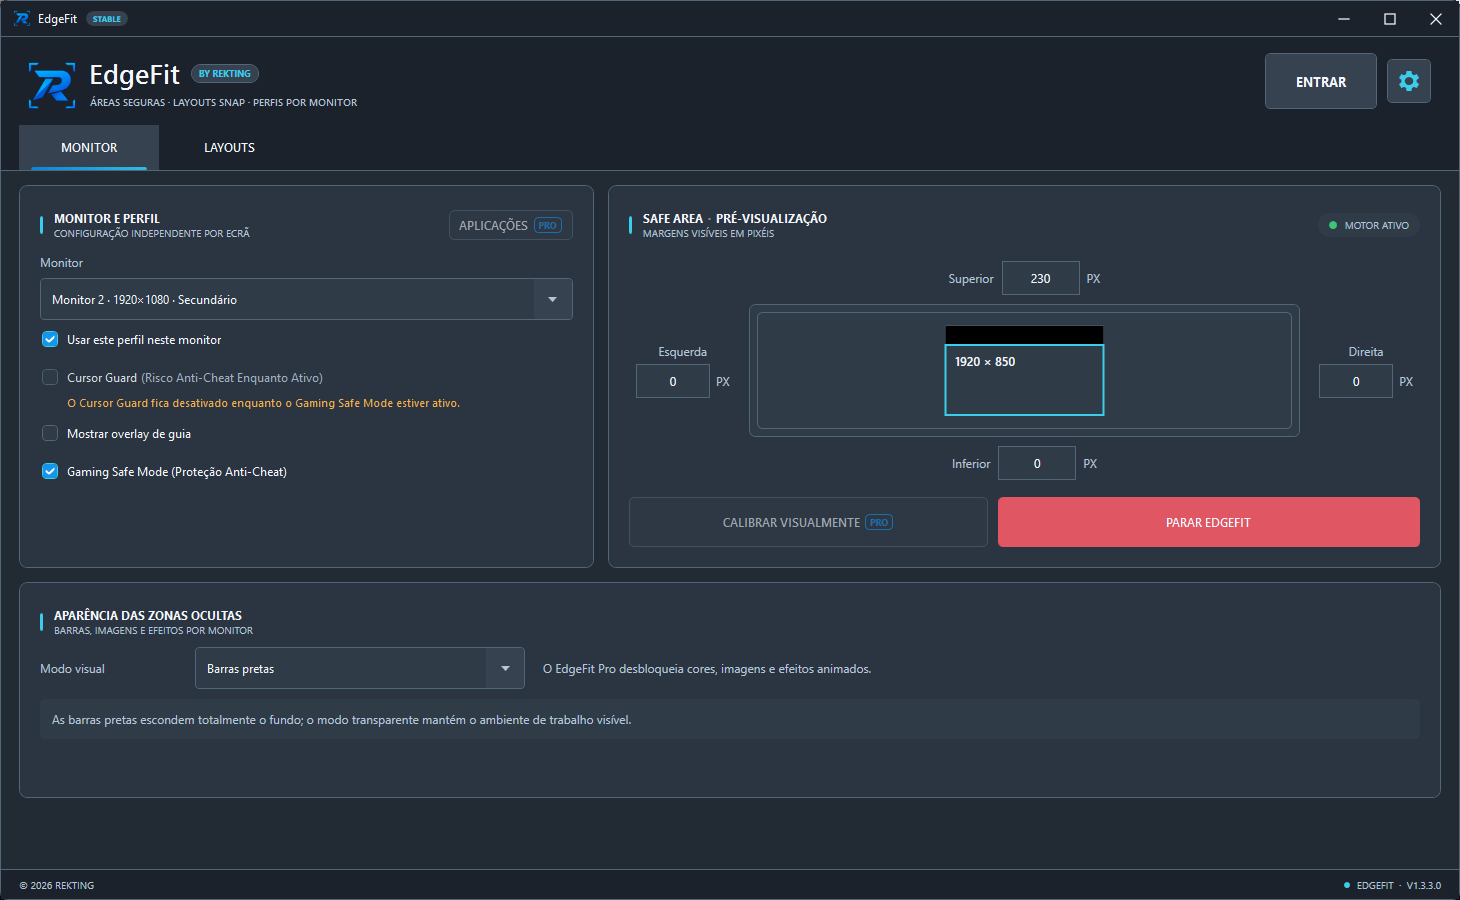Close the EdgeFit window
Screen dimensions: 1460x900
click(1436, 19)
